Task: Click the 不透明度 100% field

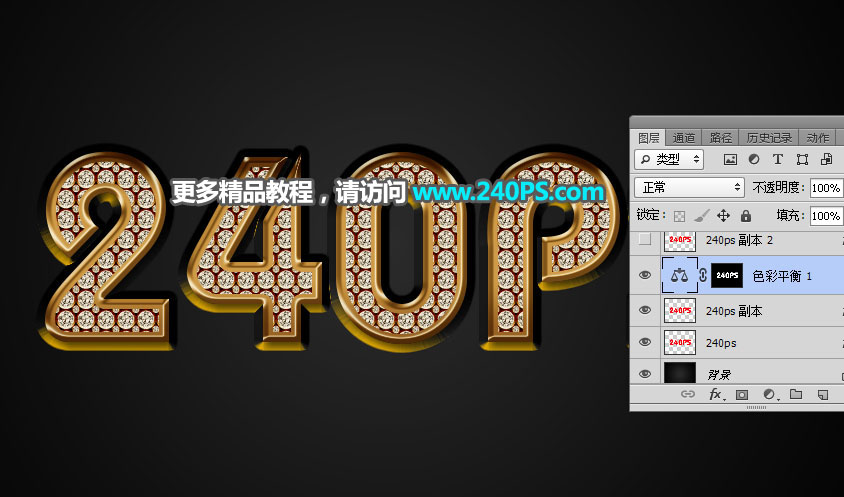Action: coord(826,188)
